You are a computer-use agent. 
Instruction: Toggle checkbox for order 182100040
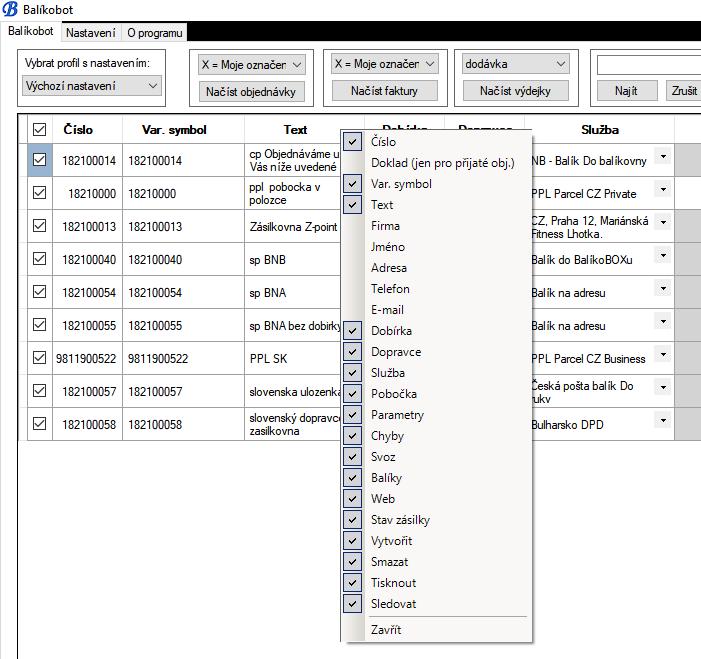click(39, 259)
